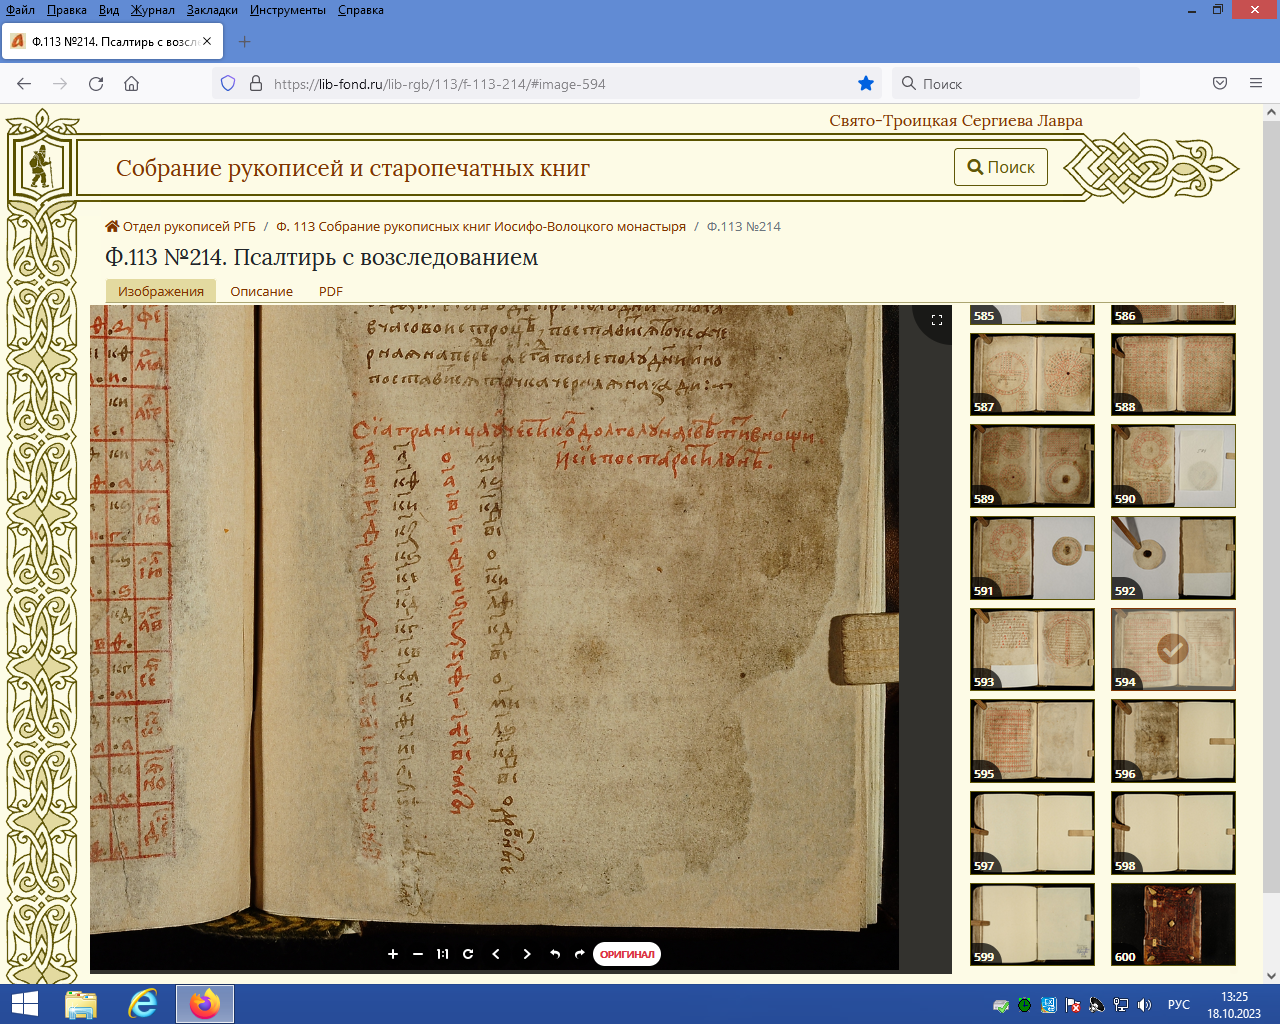The height and width of the screenshot is (1024, 1280).
Task: Click the reset view circular-arrow icon
Action: [468, 954]
